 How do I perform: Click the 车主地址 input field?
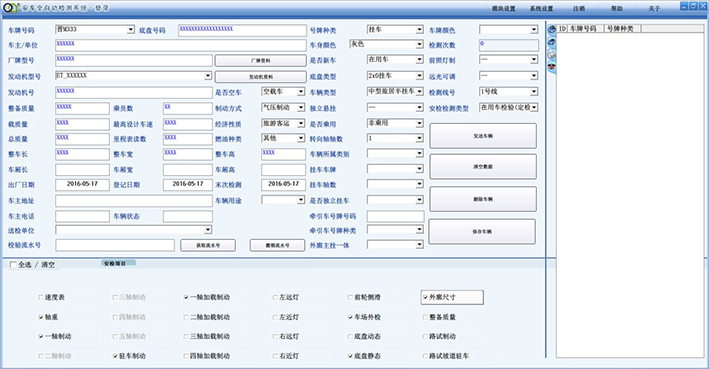click(x=134, y=200)
